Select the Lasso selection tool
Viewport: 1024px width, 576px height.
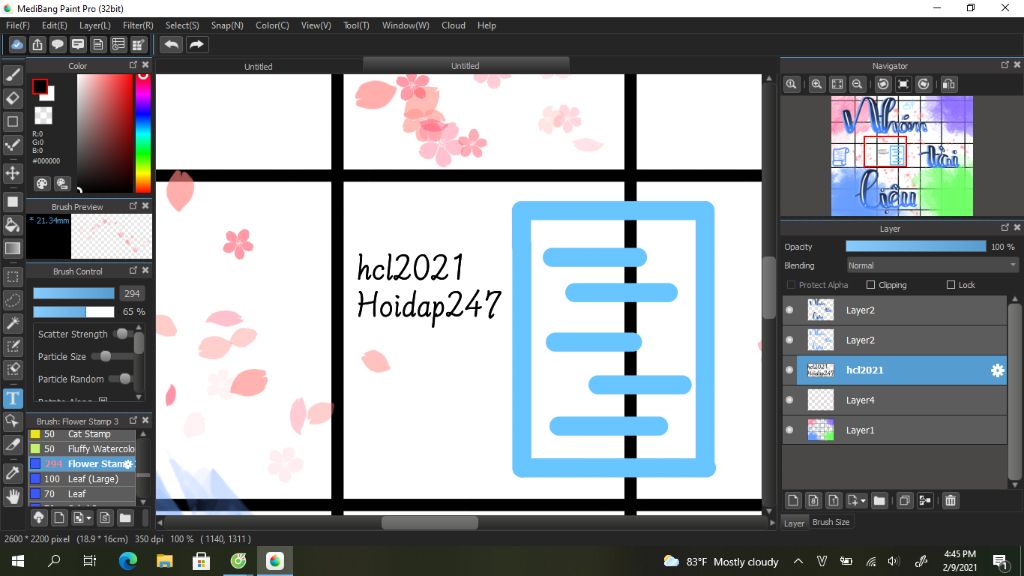click(x=12, y=300)
